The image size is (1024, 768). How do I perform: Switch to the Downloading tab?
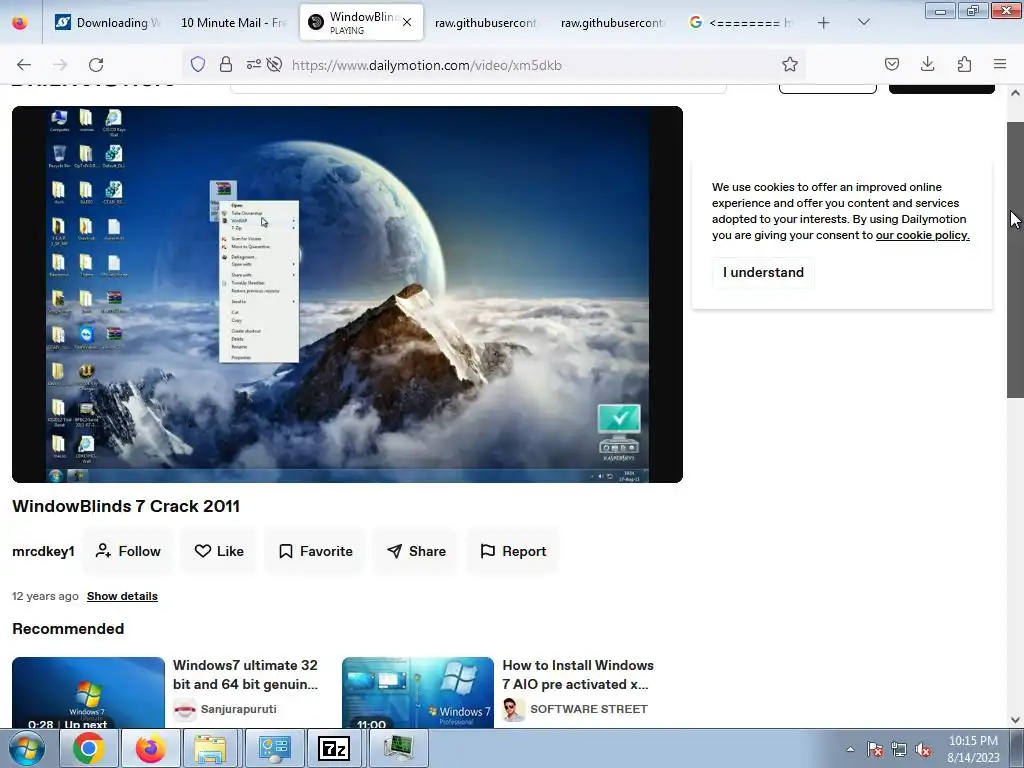coord(108,23)
